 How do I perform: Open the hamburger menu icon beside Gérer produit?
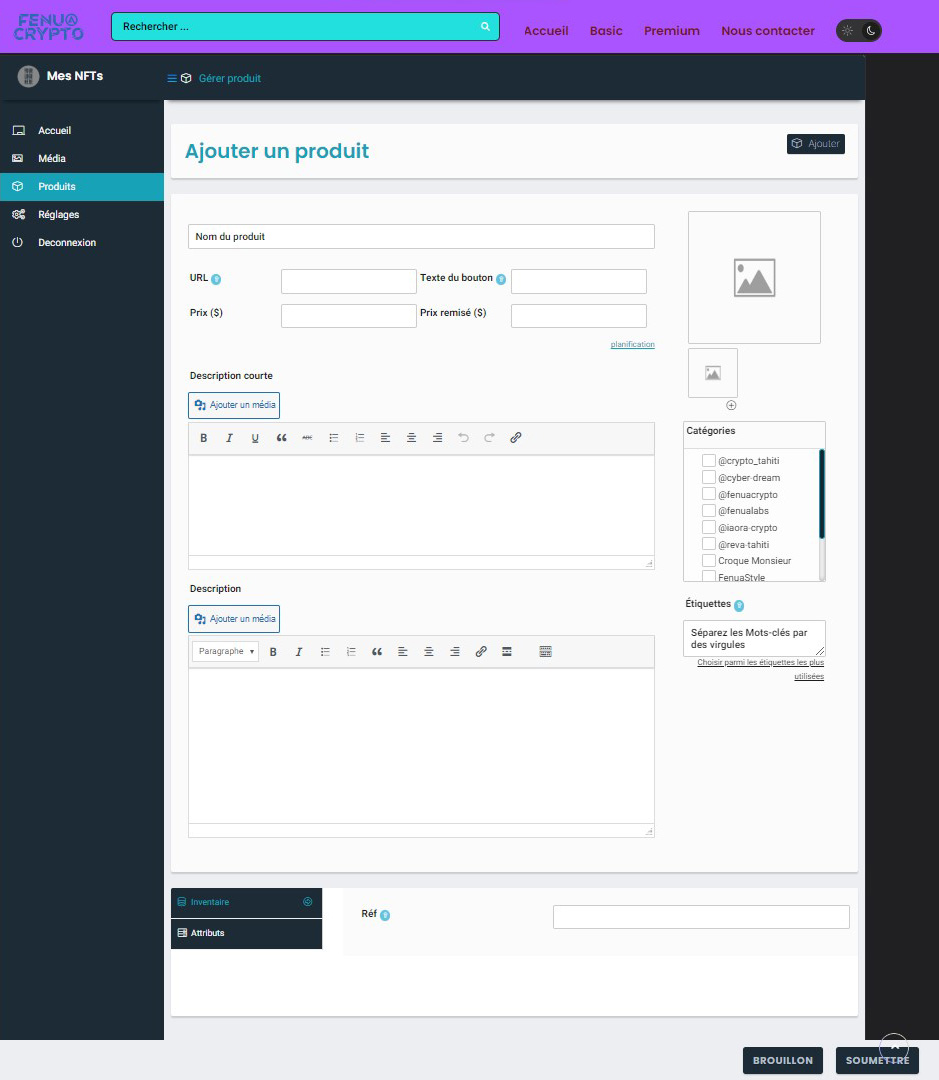[x=172, y=79]
